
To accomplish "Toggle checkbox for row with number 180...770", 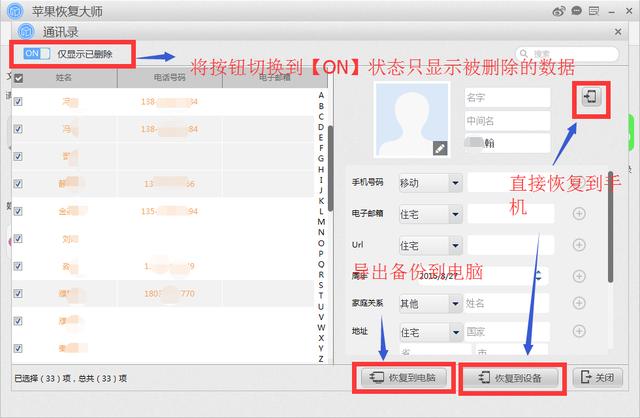I will [x=18, y=293].
